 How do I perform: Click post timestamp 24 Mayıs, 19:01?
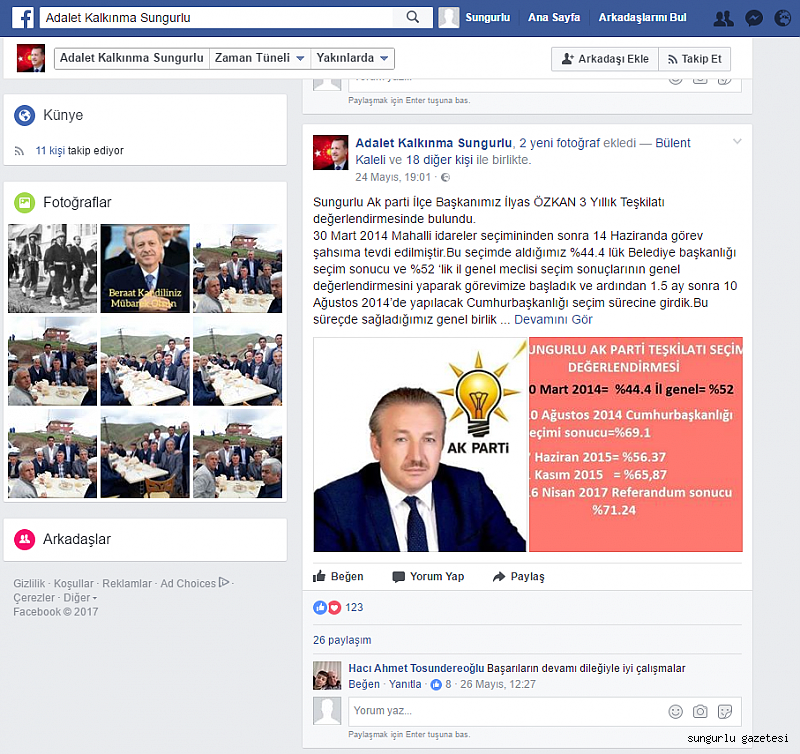[393, 178]
